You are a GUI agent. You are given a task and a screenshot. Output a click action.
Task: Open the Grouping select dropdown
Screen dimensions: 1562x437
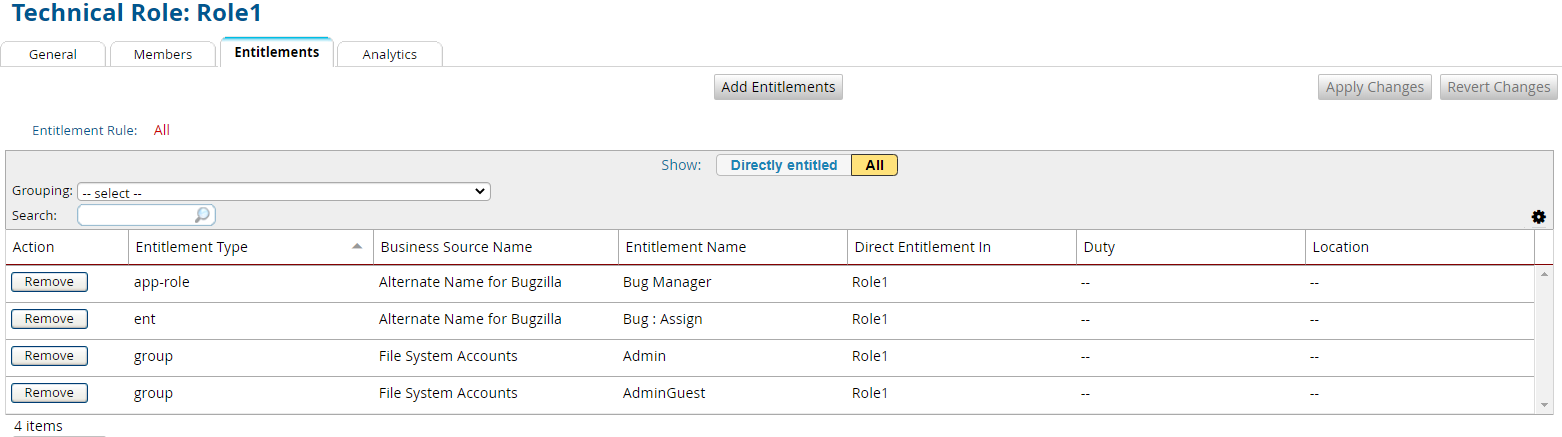tap(284, 192)
